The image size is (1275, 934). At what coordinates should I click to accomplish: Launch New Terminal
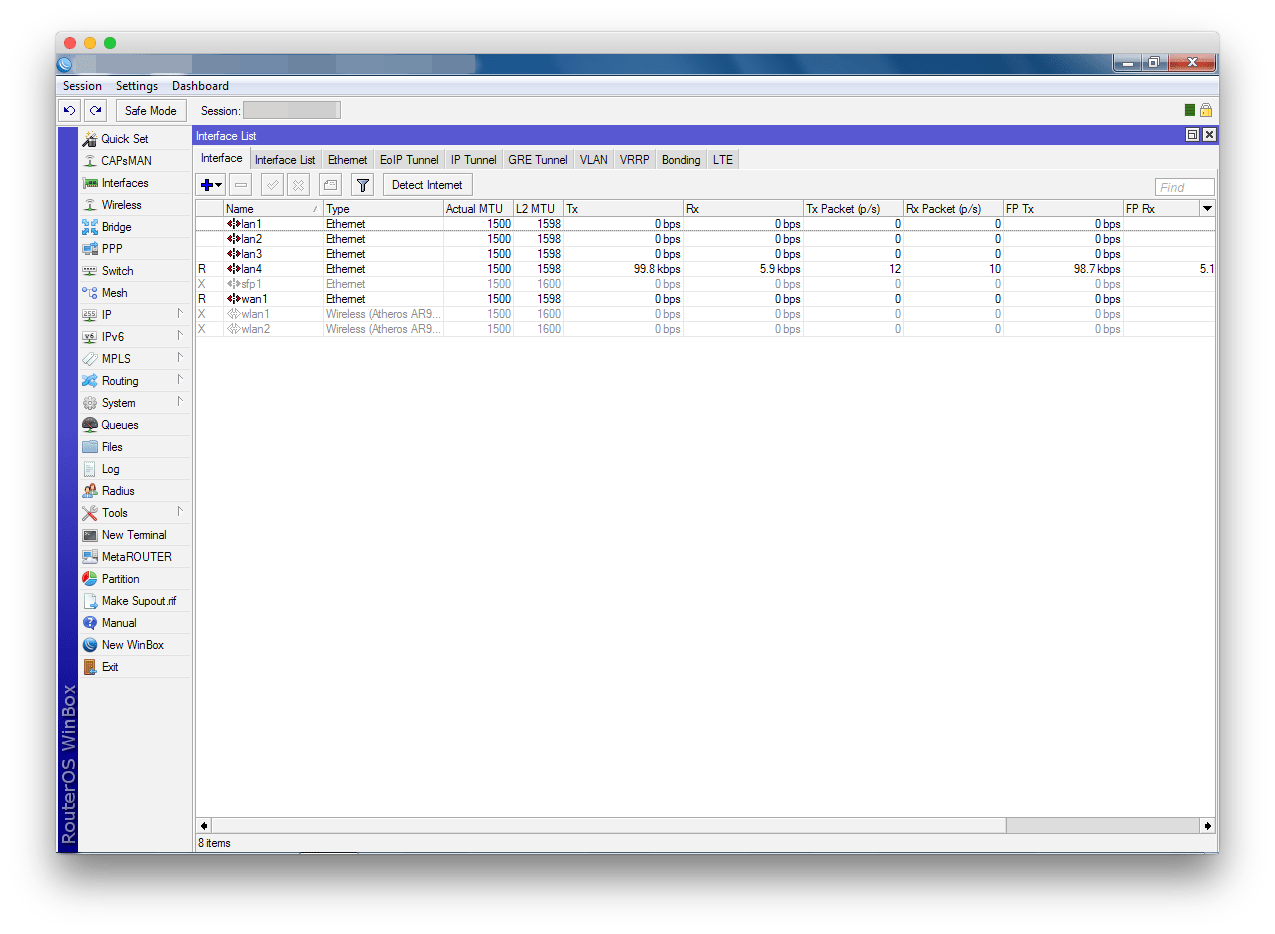[133, 535]
